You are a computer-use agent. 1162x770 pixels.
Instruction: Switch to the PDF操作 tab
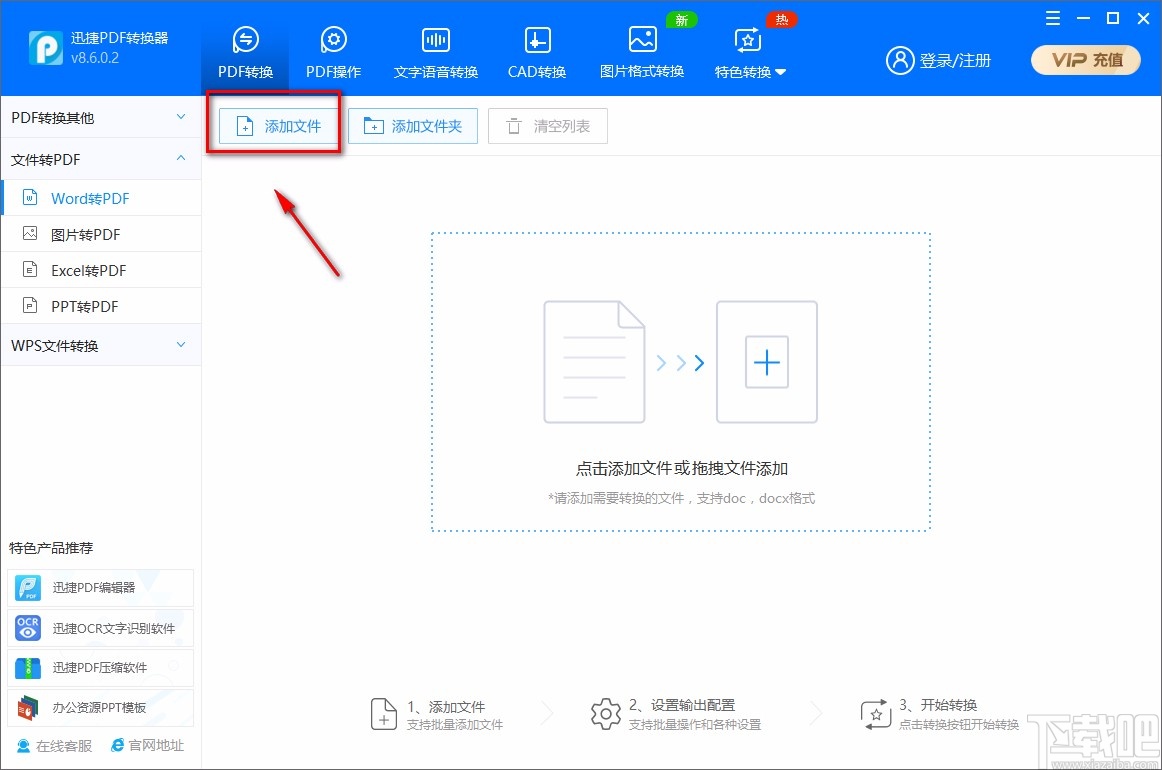coord(333,52)
